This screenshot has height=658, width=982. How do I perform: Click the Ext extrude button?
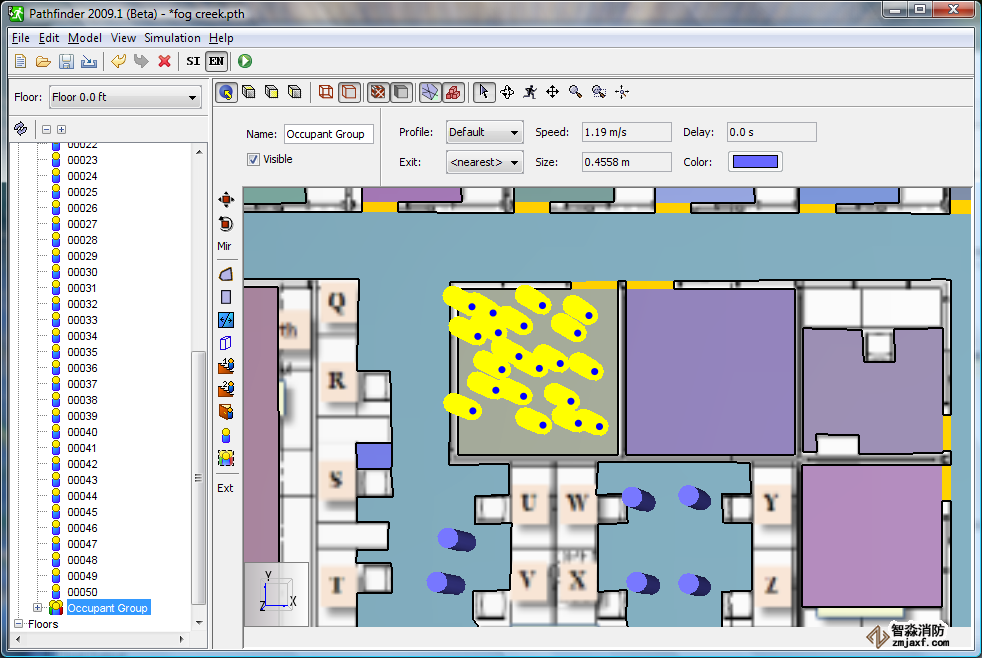(x=225, y=488)
